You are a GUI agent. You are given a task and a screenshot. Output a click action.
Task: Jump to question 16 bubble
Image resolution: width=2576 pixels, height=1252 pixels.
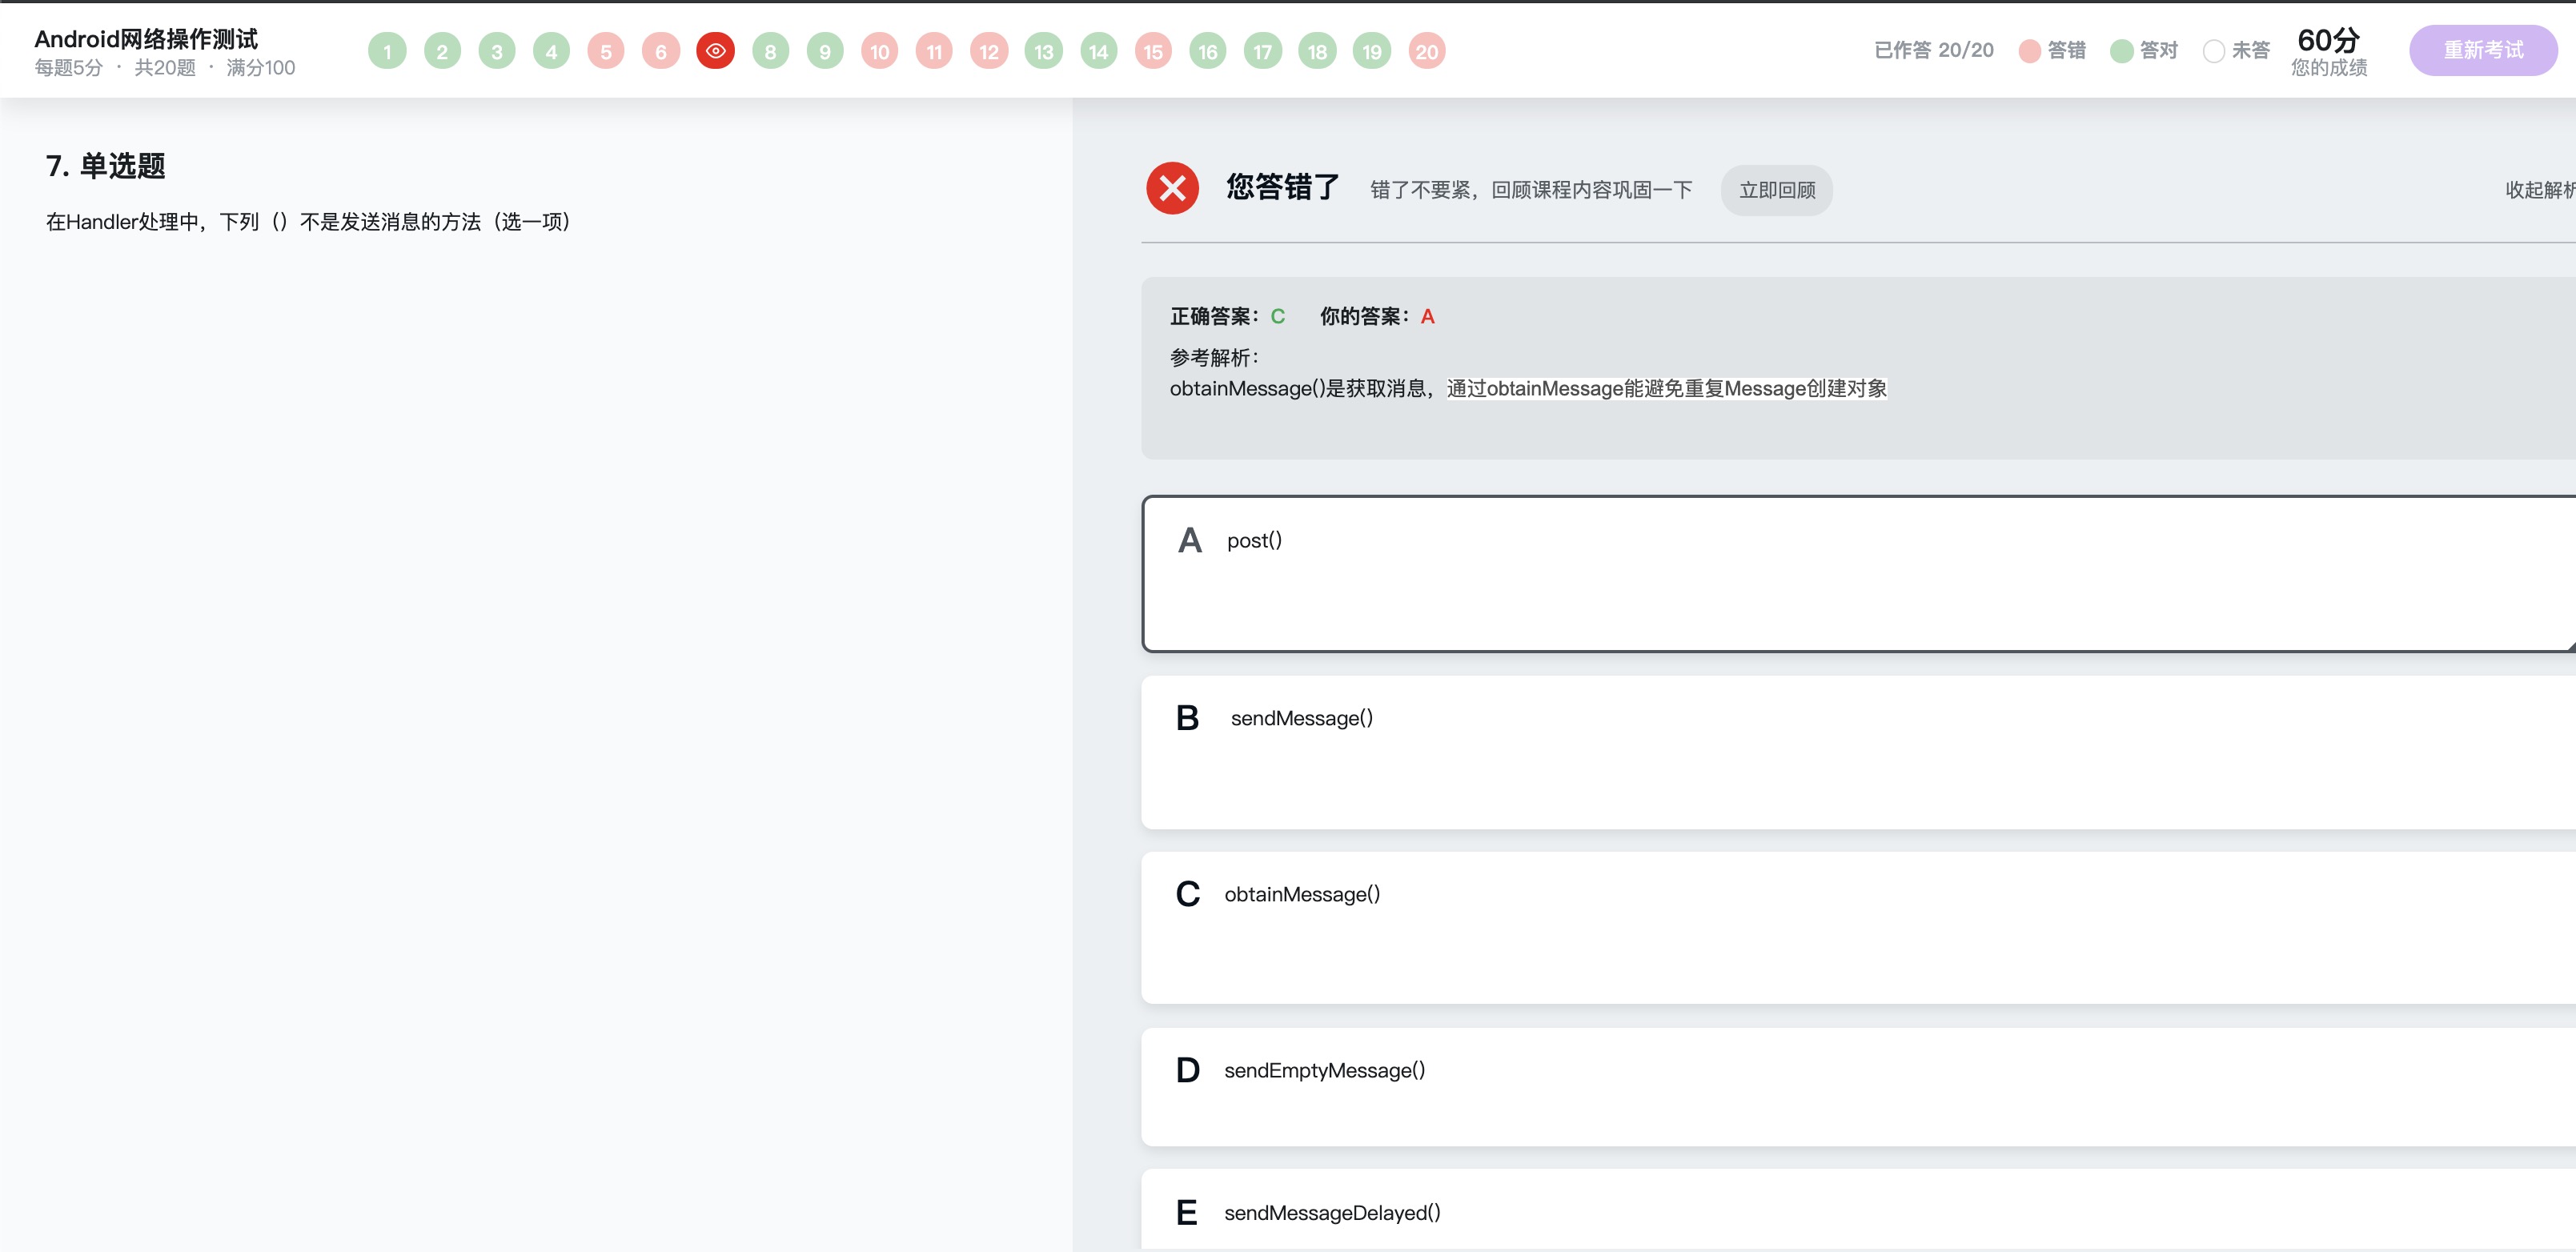(1208, 51)
